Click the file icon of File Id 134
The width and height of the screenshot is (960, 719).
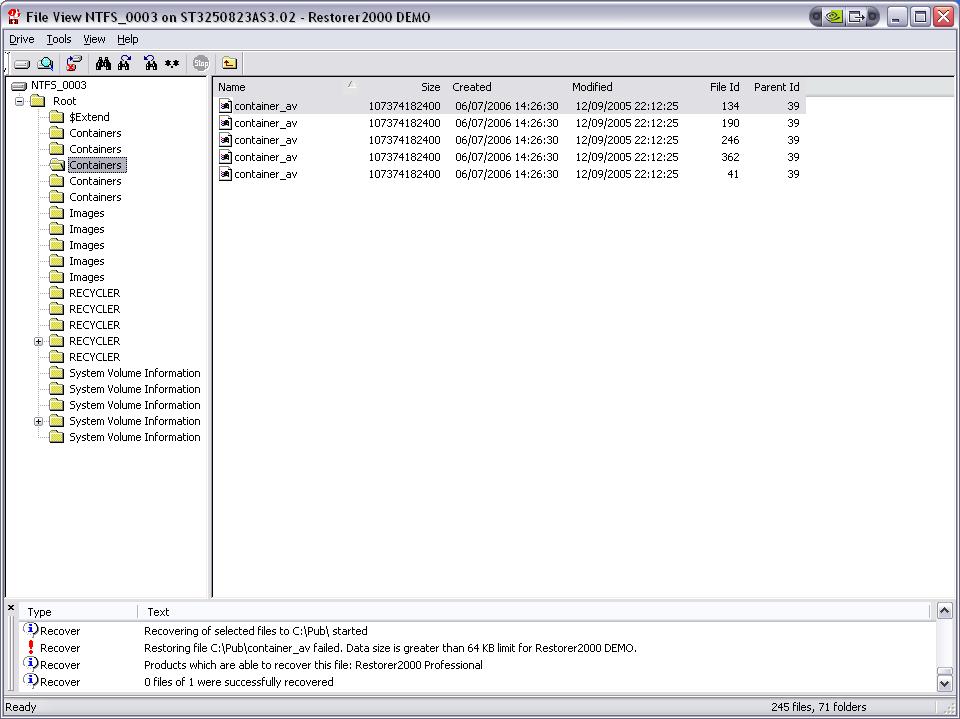tap(225, 106)
